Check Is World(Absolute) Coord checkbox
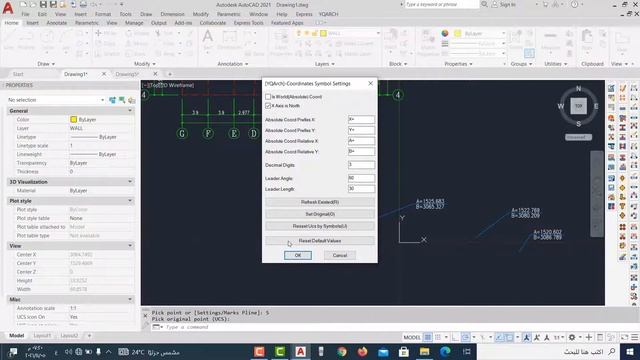 pos(268,97)
